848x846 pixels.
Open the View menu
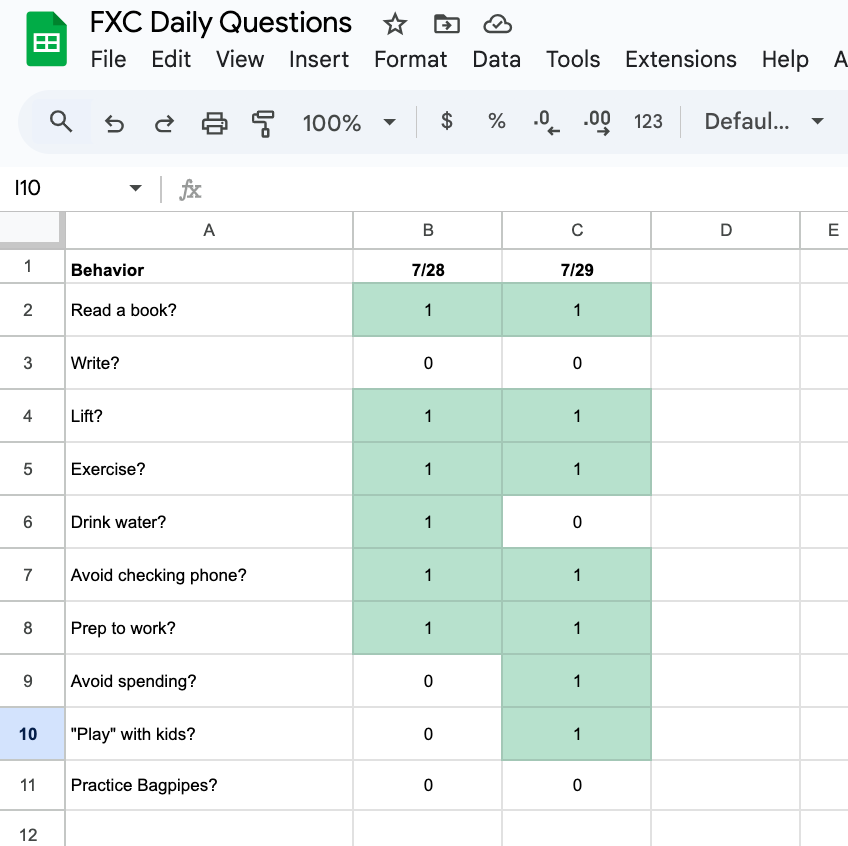click(x=240, y=59)
